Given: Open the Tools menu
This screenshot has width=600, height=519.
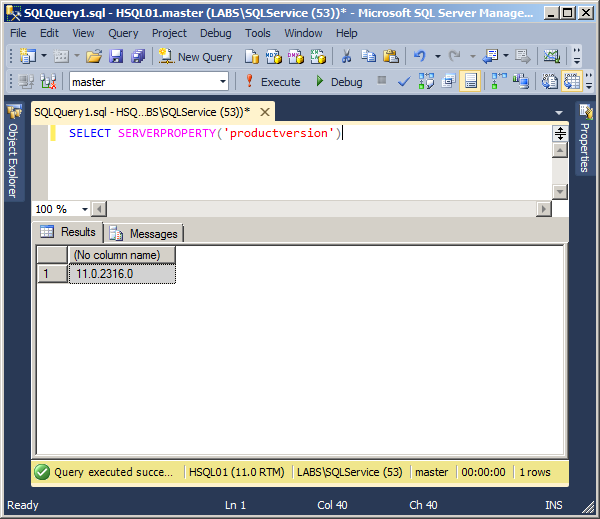Looking at the screenshot, I should 258,33.
